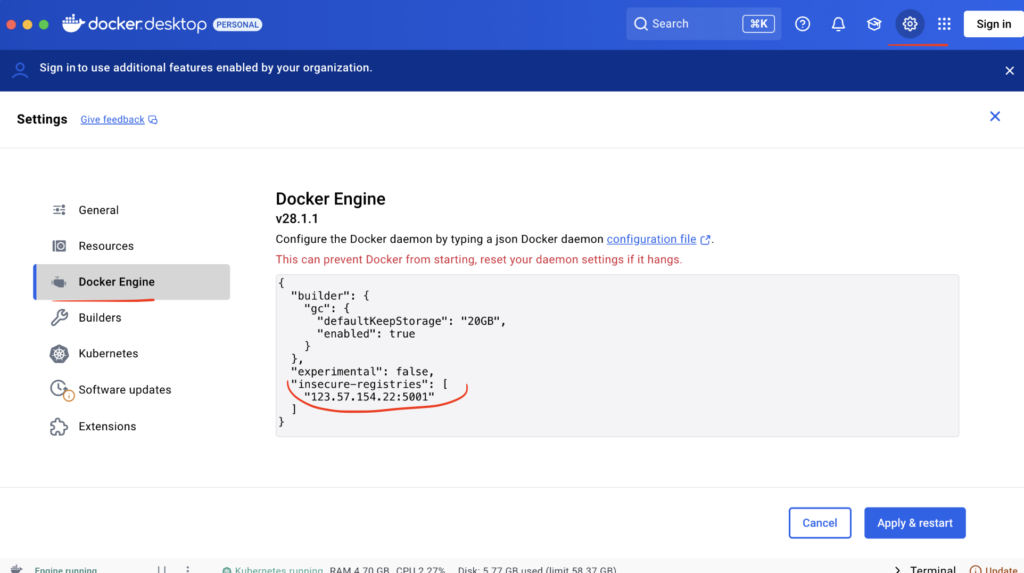
Task: Click the Docker Desktop whale logo
Action: click(x=73, y=24)
